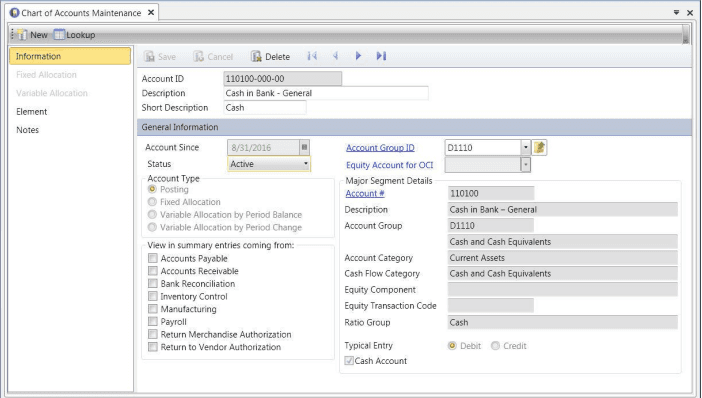The width and height of the screenshot is (702, 398).
Task: Select the Debit typical entry option
Action: [452, 346]
